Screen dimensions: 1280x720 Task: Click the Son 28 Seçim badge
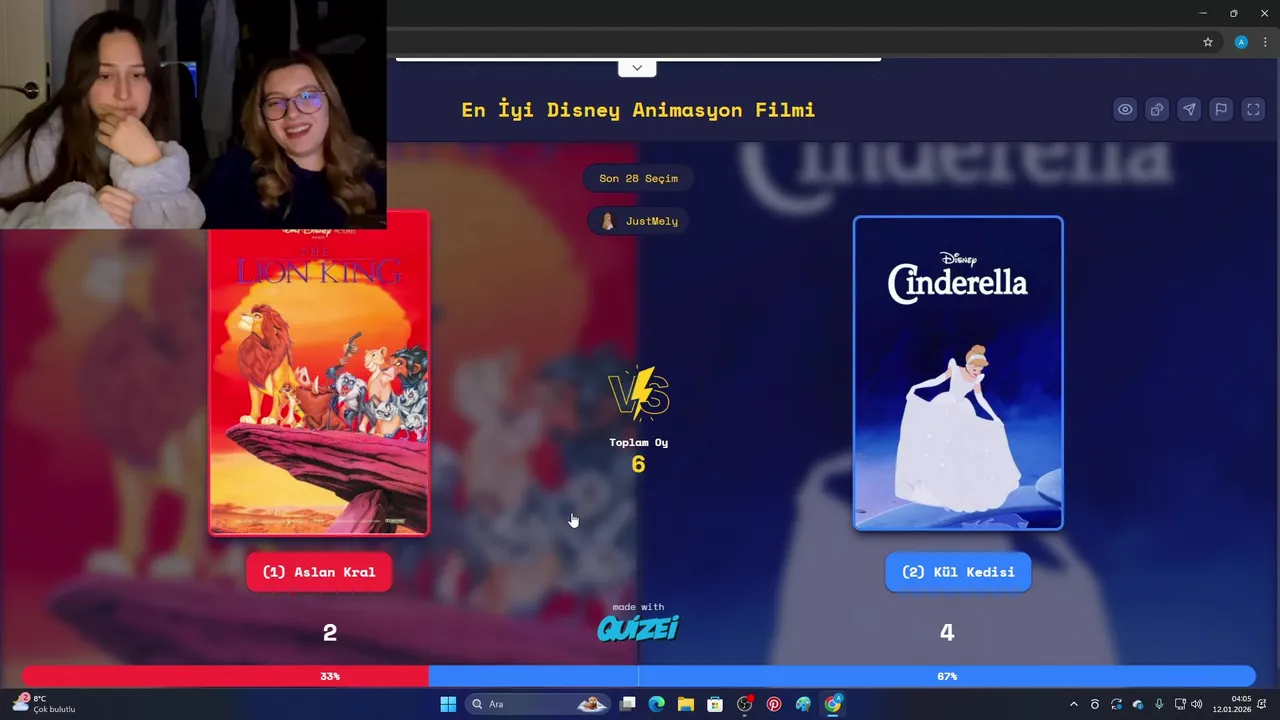click(638, 178)
